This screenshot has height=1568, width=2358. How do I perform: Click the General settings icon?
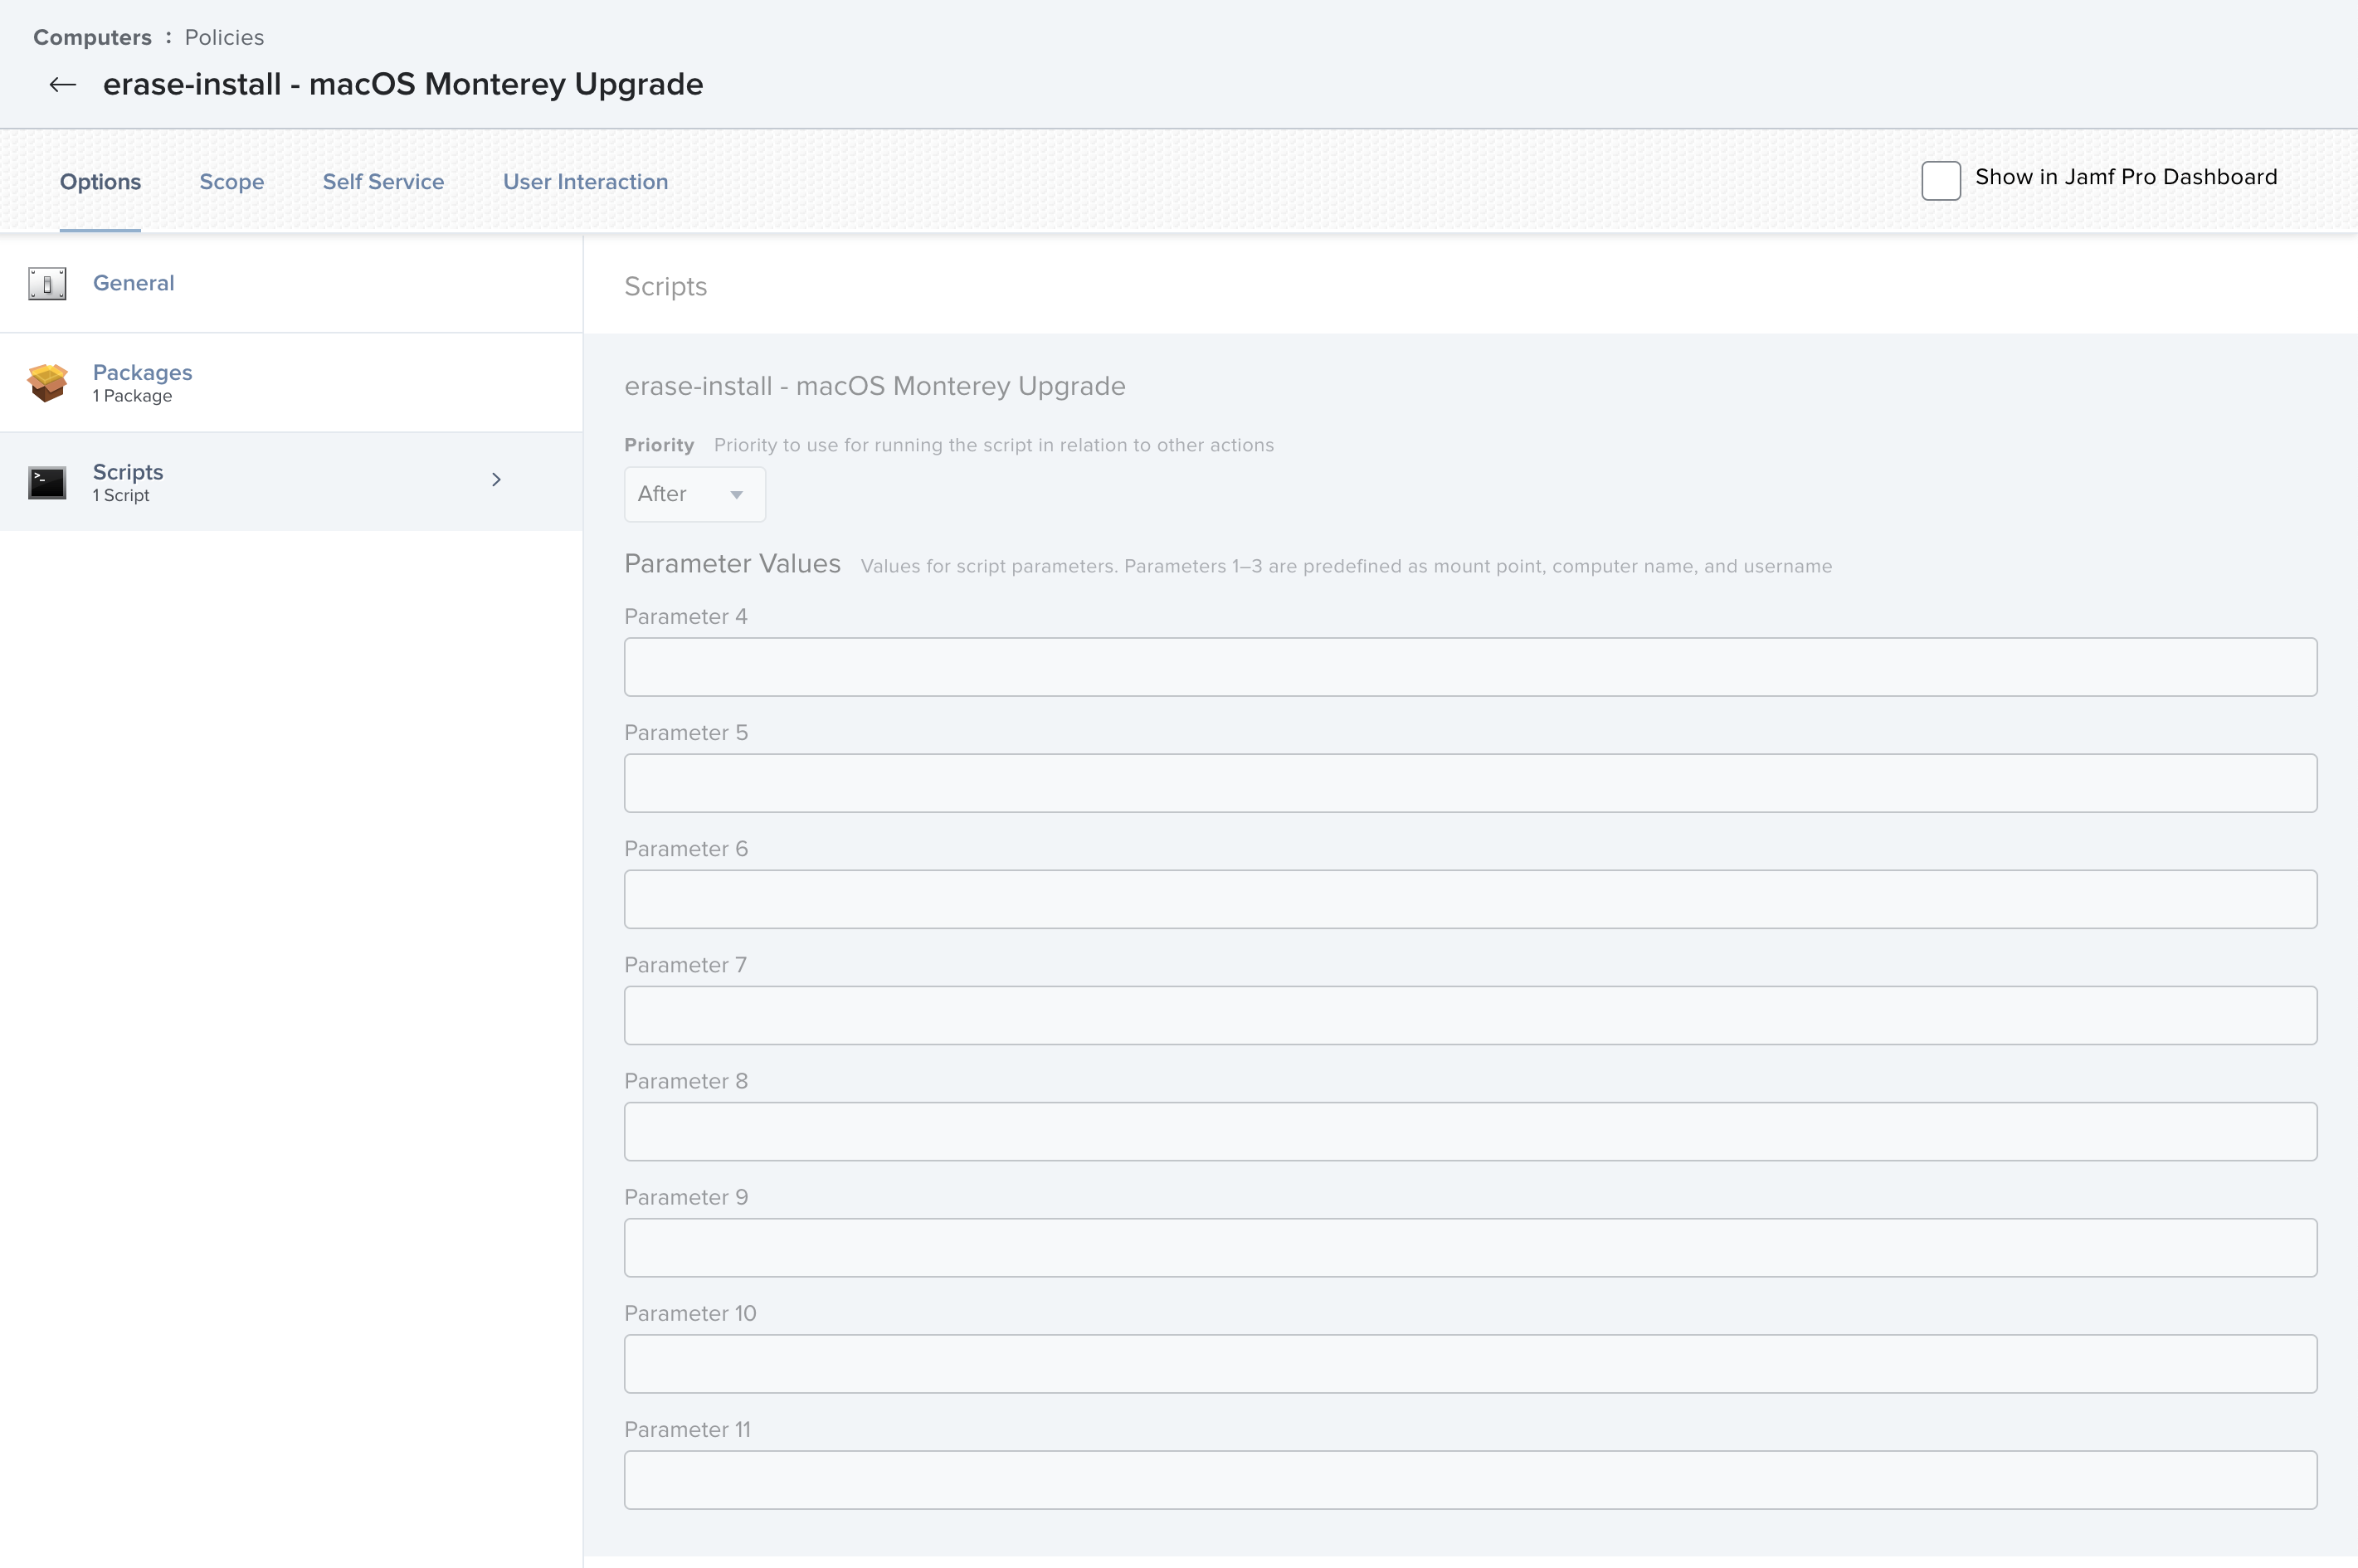tap(47, 283)
